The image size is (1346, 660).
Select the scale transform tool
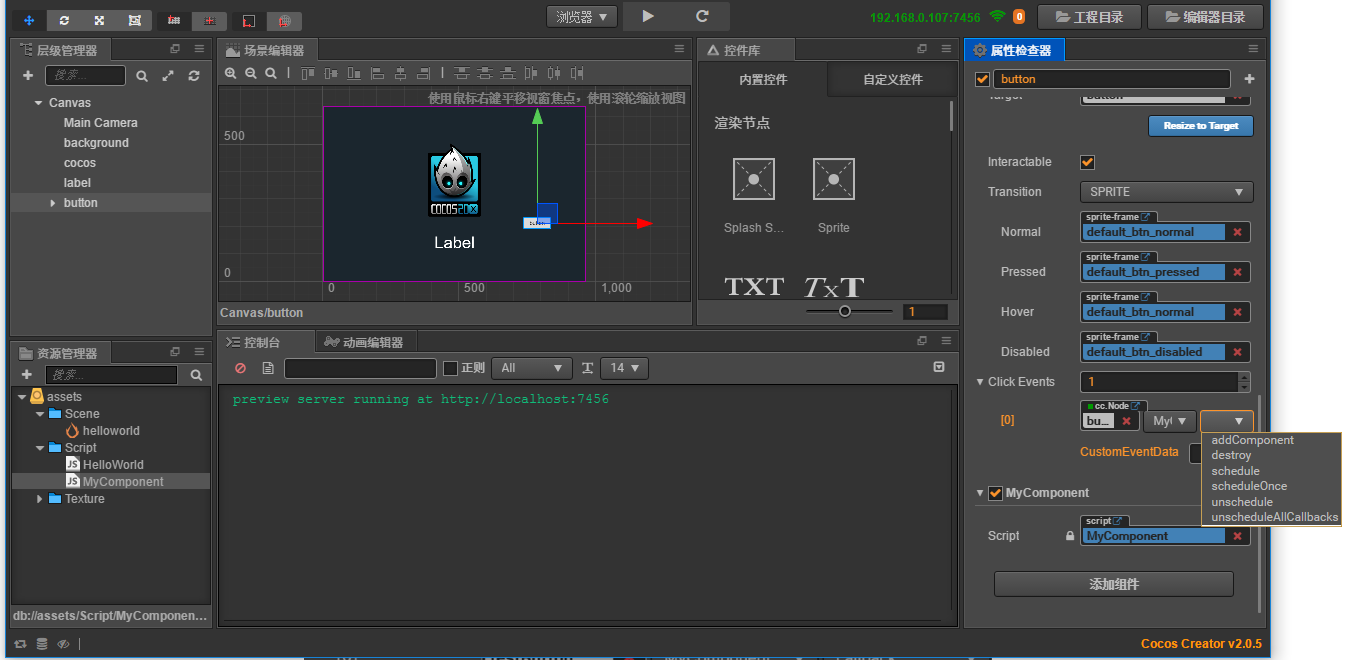click(x=99, y=19)
